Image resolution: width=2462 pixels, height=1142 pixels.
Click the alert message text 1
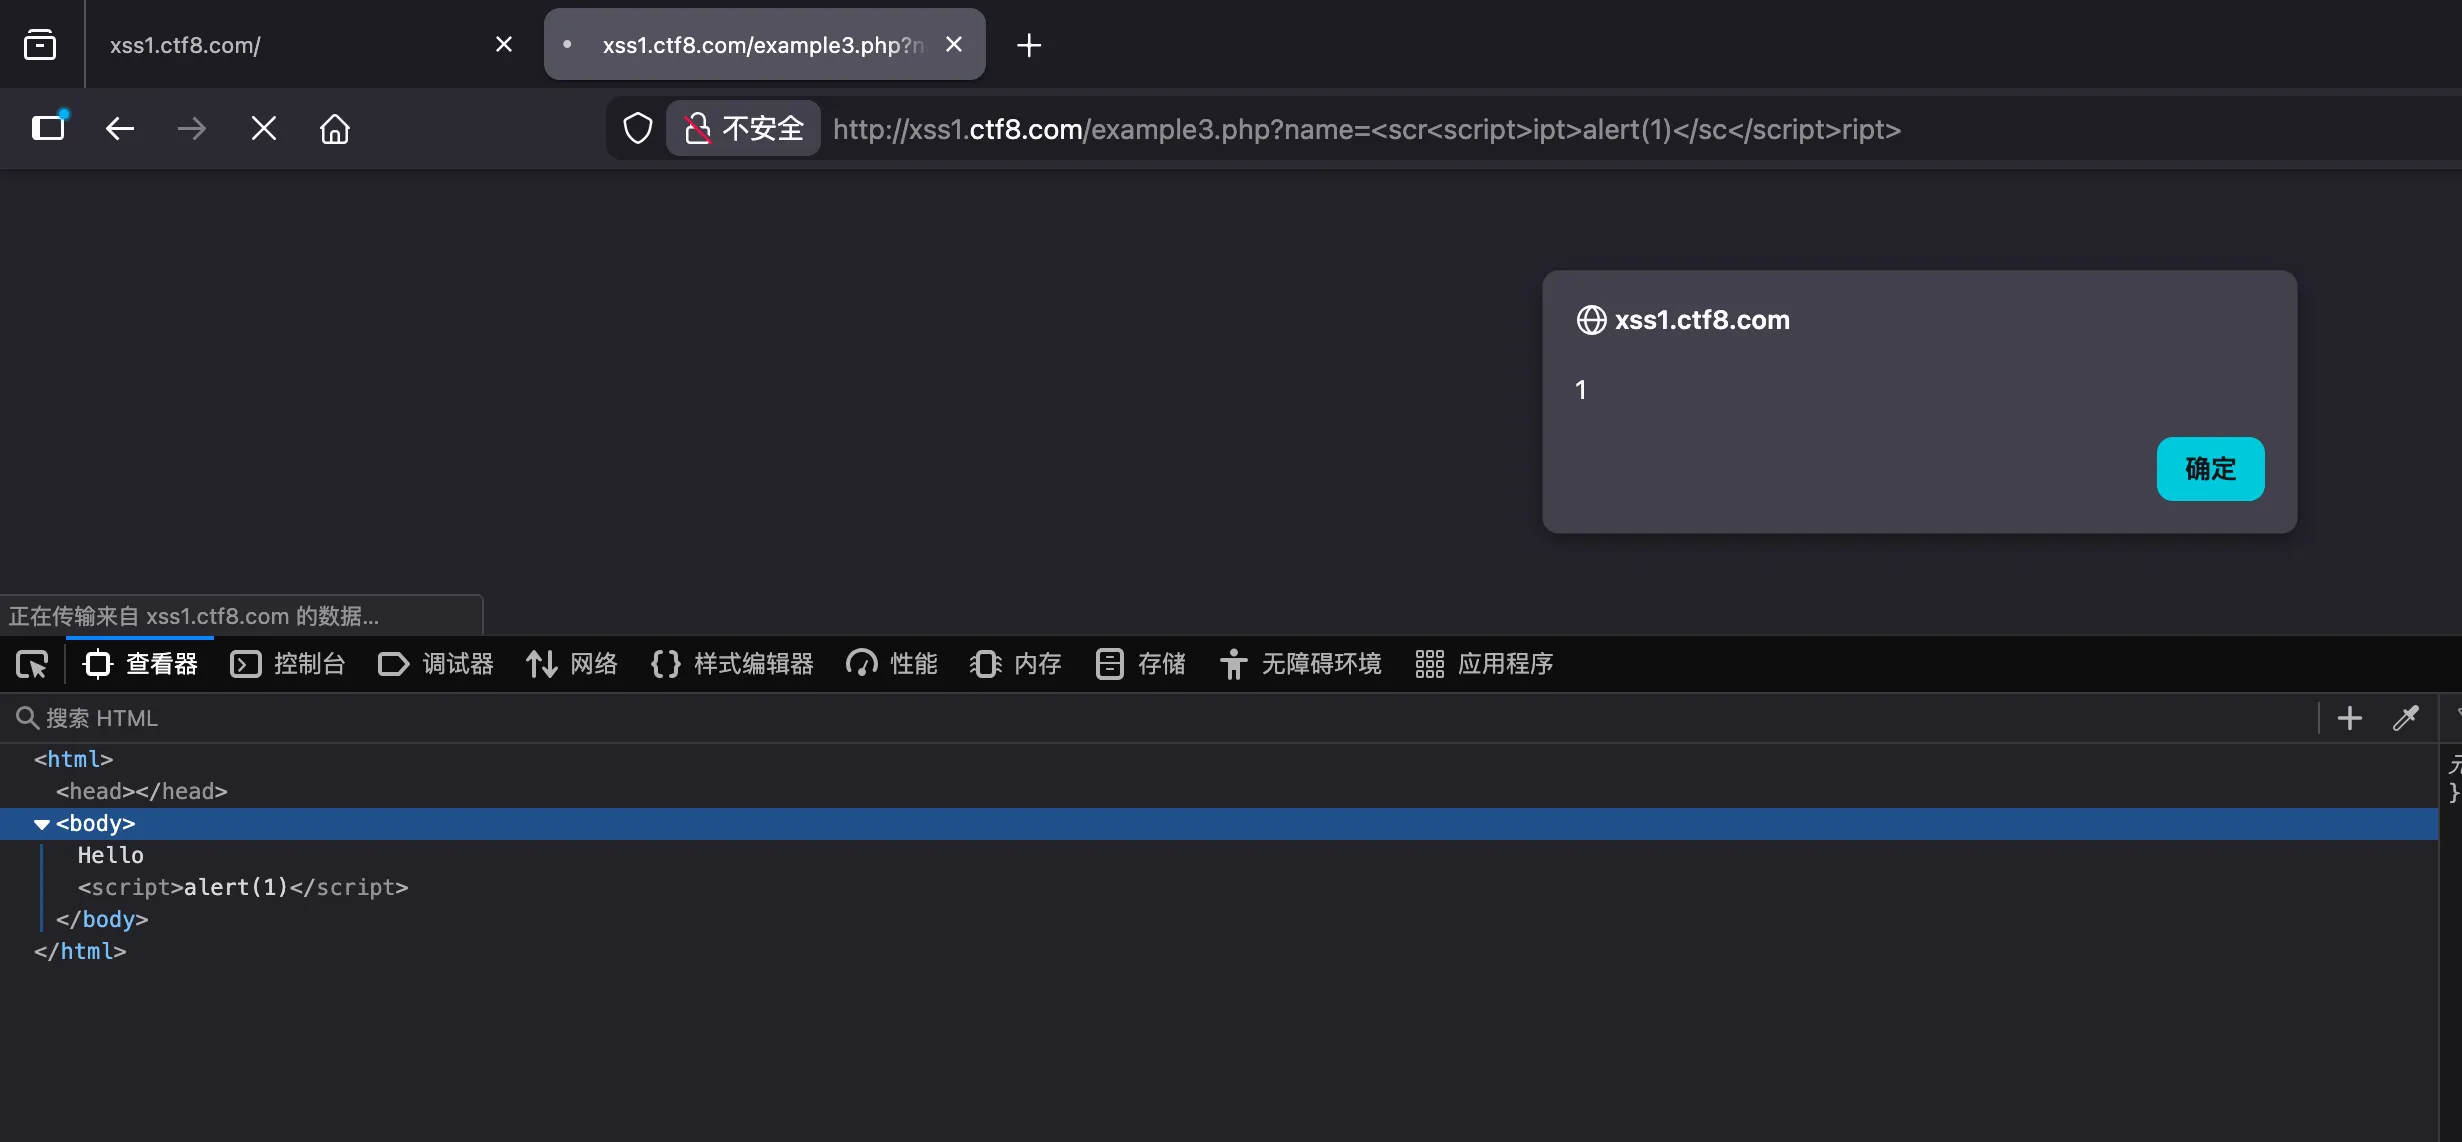tap(1581, 390)
